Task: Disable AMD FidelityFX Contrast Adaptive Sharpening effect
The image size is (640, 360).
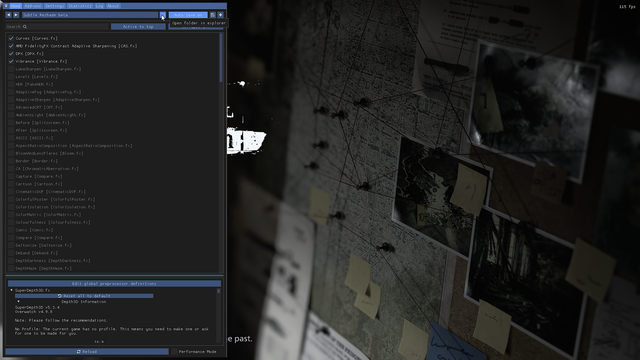Action: [11, 46]
